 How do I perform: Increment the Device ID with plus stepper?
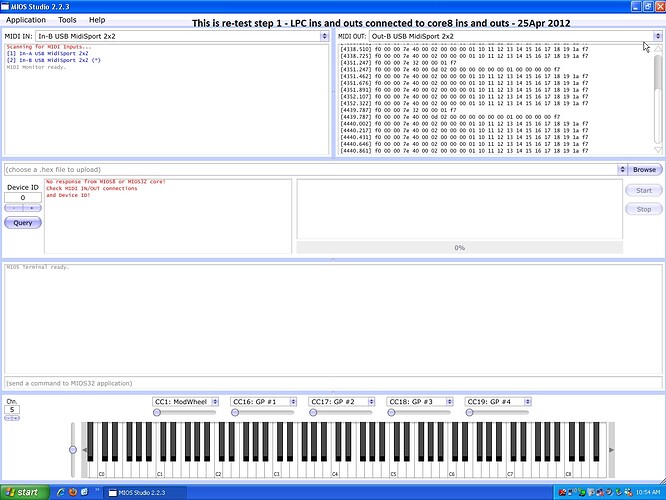pos(32,208)
